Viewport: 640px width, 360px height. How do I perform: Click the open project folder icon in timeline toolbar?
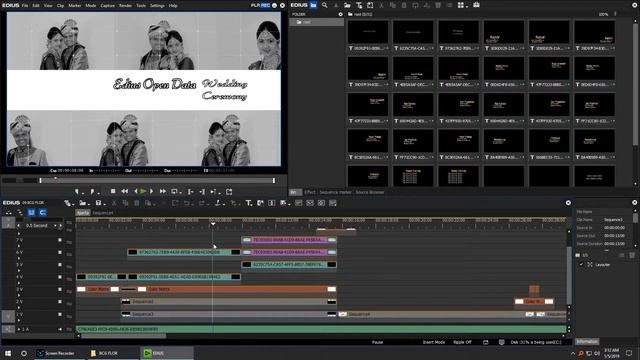tap(82, 203)
